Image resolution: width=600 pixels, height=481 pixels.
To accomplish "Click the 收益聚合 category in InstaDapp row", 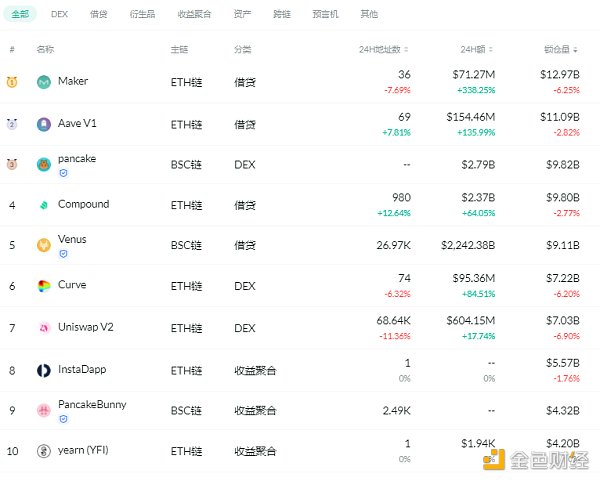I will coord(255,371).
